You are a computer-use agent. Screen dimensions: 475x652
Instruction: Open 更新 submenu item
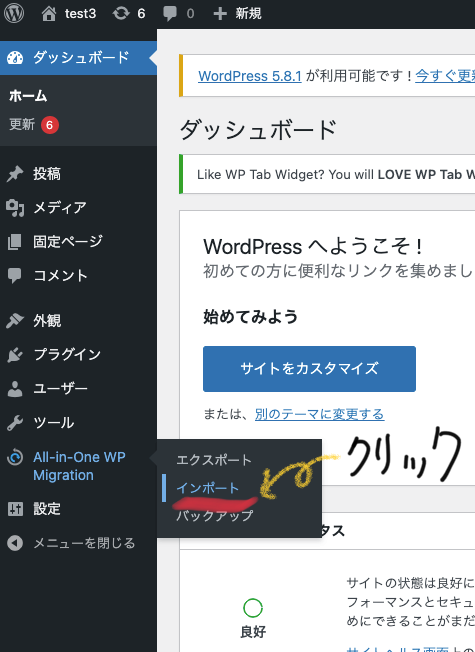(x=22, y=124)
